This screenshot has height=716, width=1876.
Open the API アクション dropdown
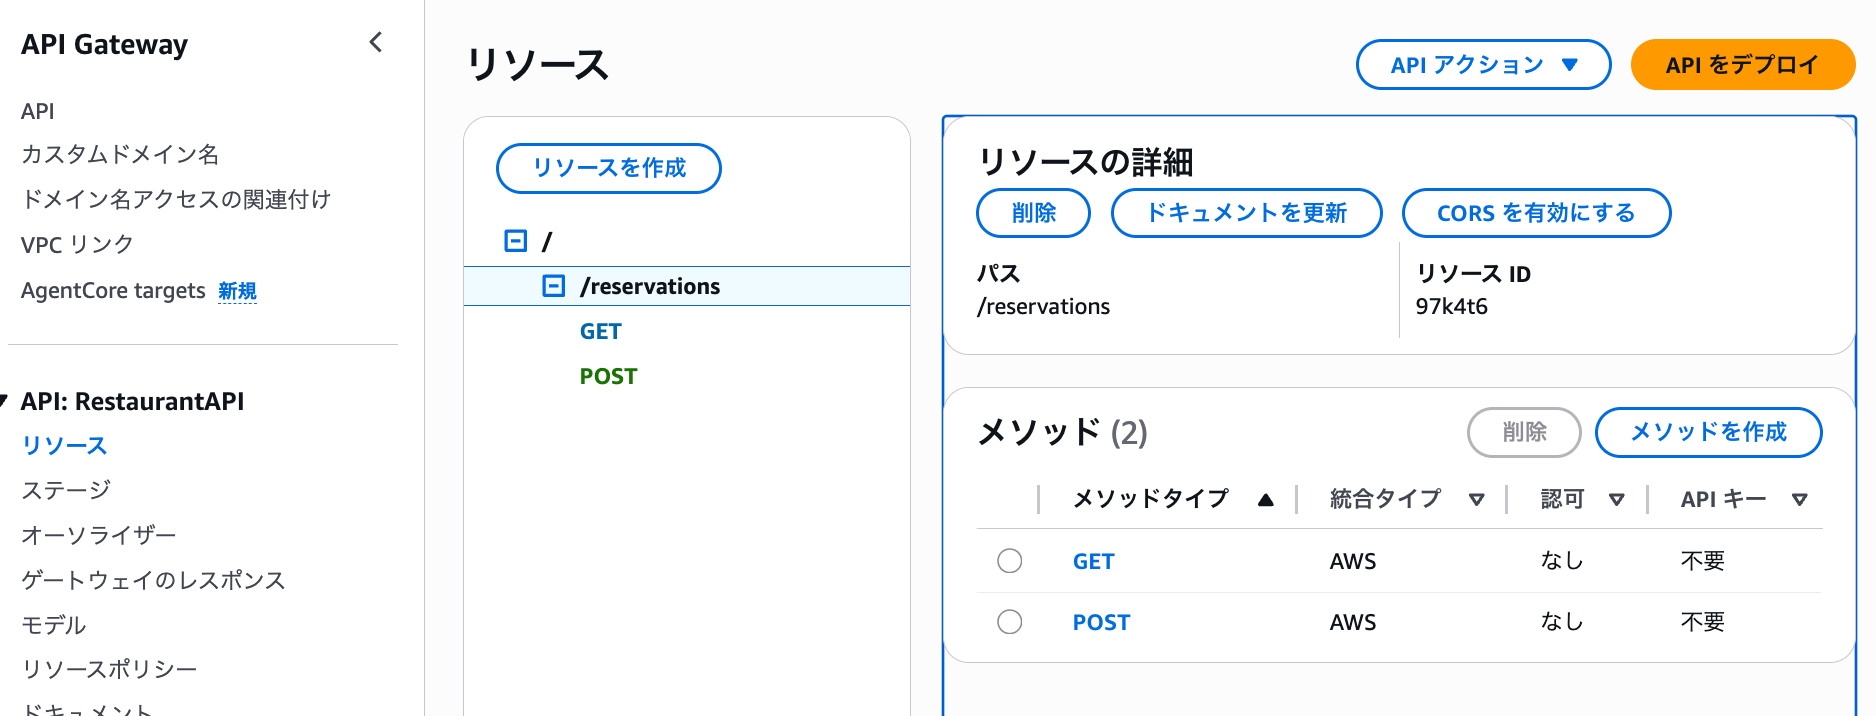coord(1482,64)
